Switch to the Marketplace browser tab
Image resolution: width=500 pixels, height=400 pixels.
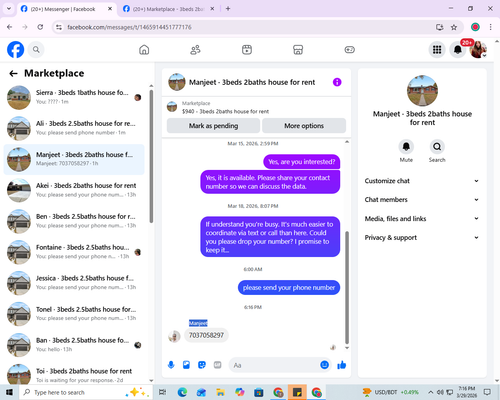point(168,9)
